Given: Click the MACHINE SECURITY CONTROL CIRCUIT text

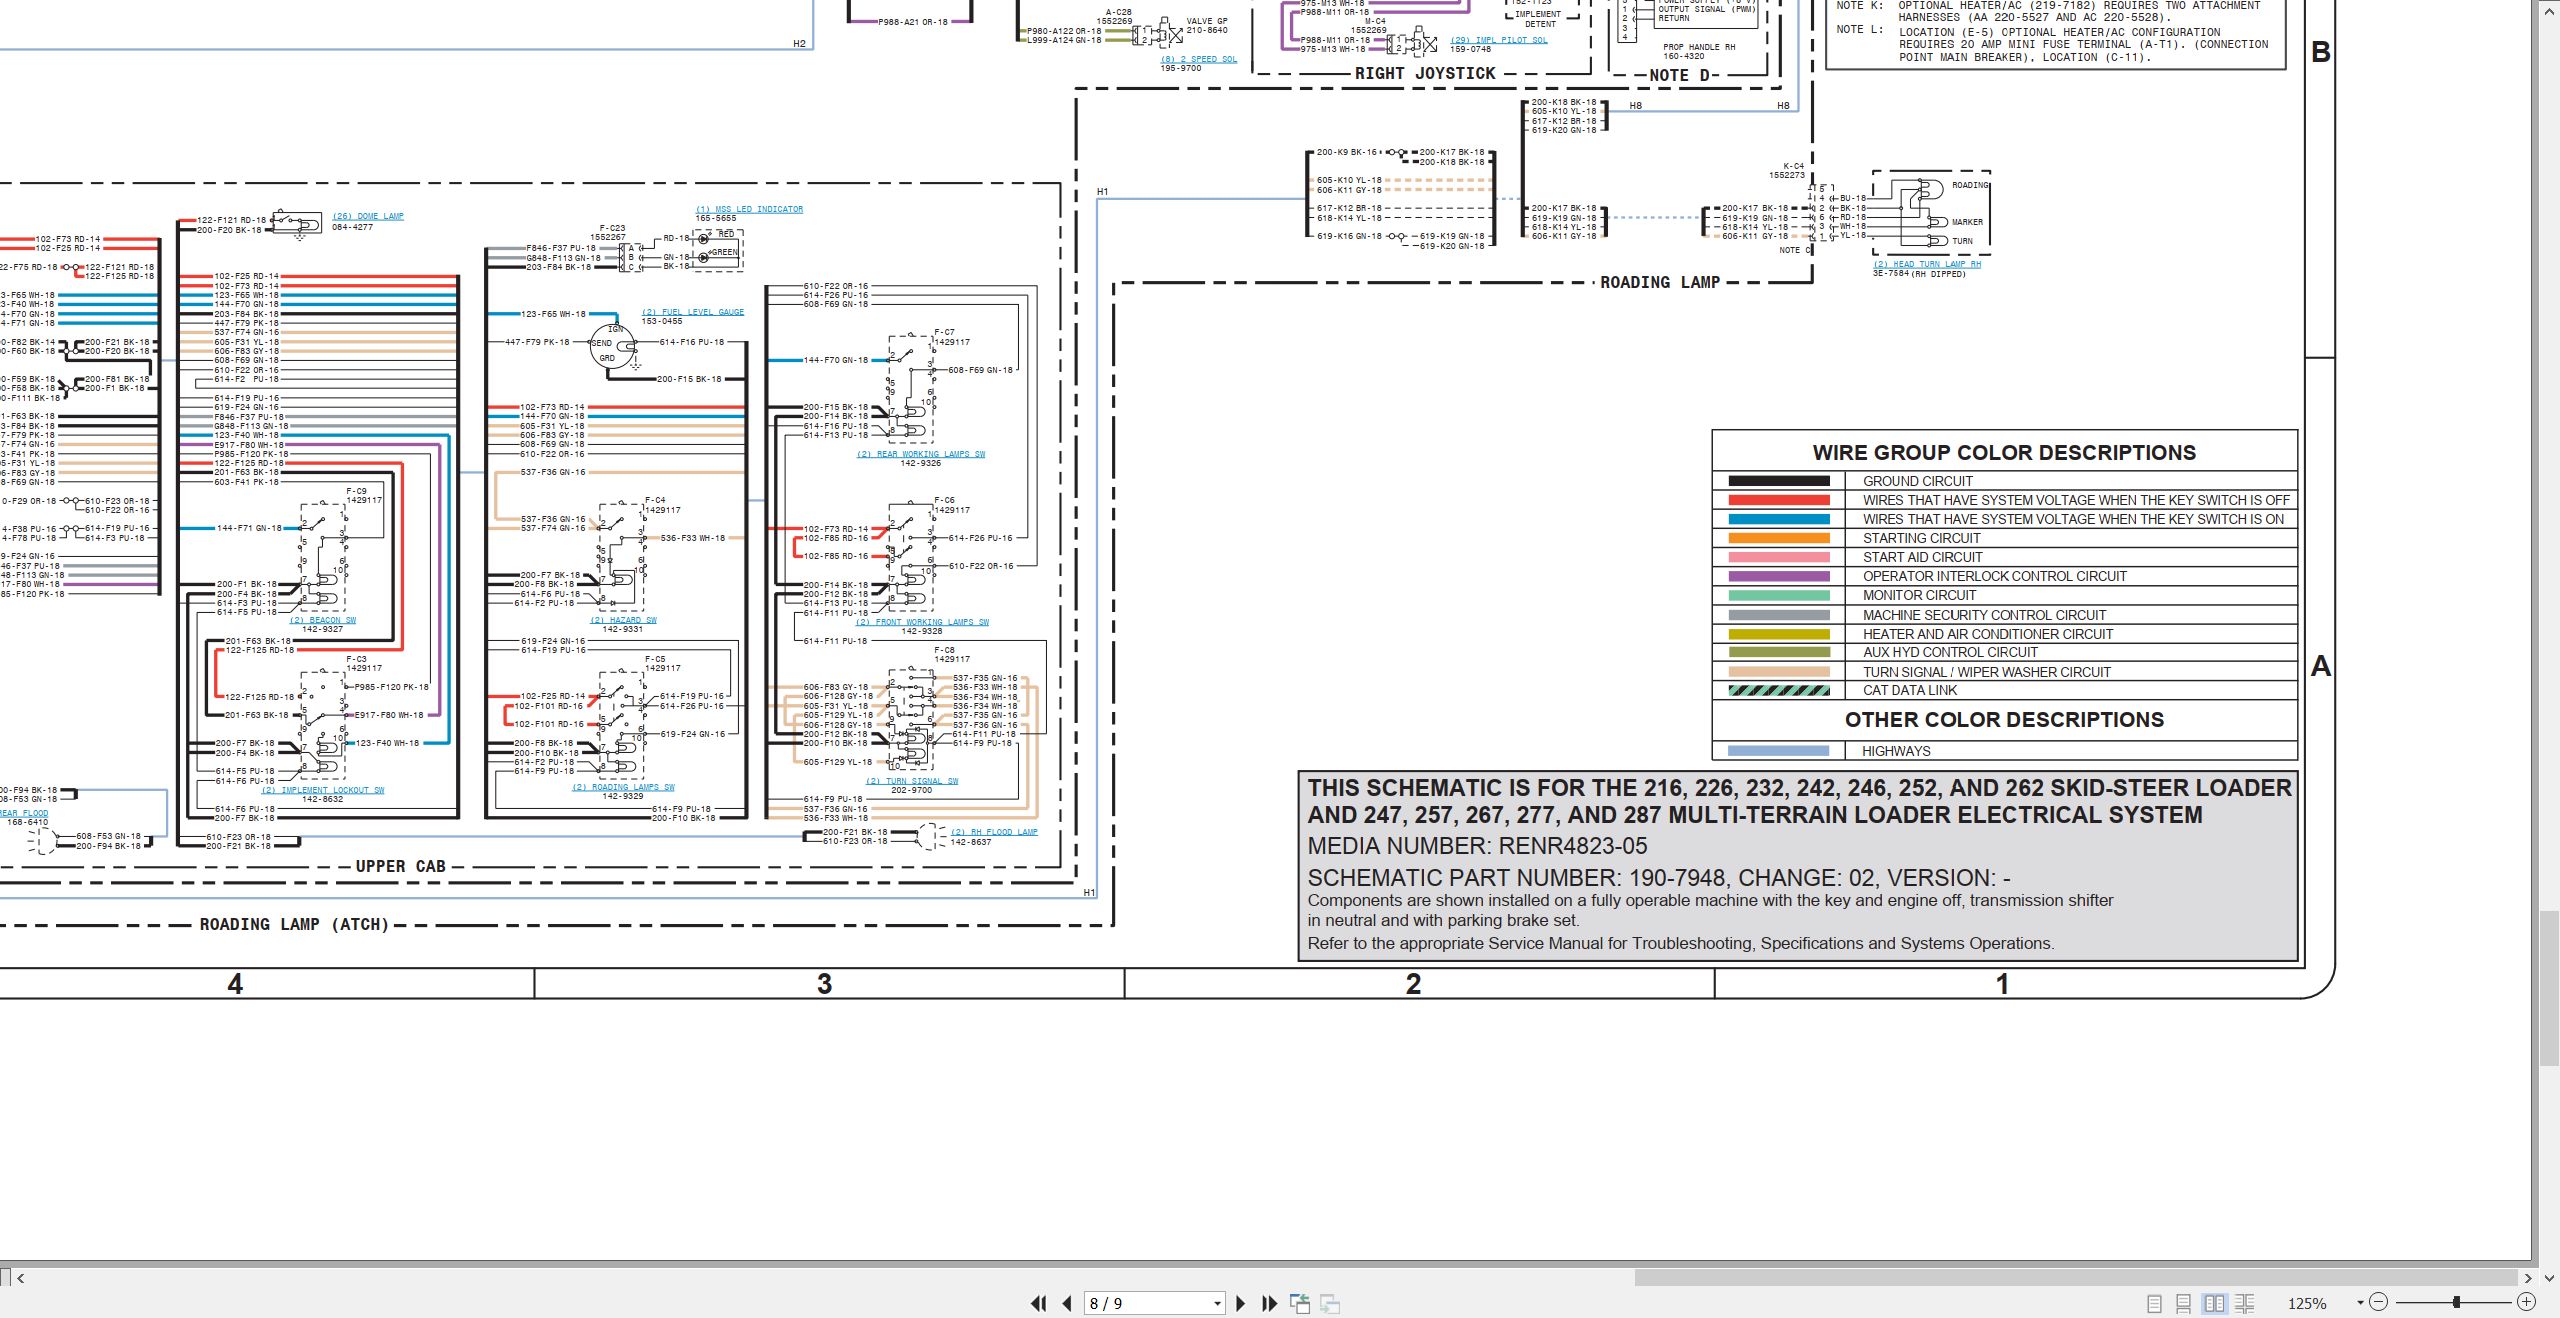Looking at the screenshot, I should click(x=1984, y=615).
